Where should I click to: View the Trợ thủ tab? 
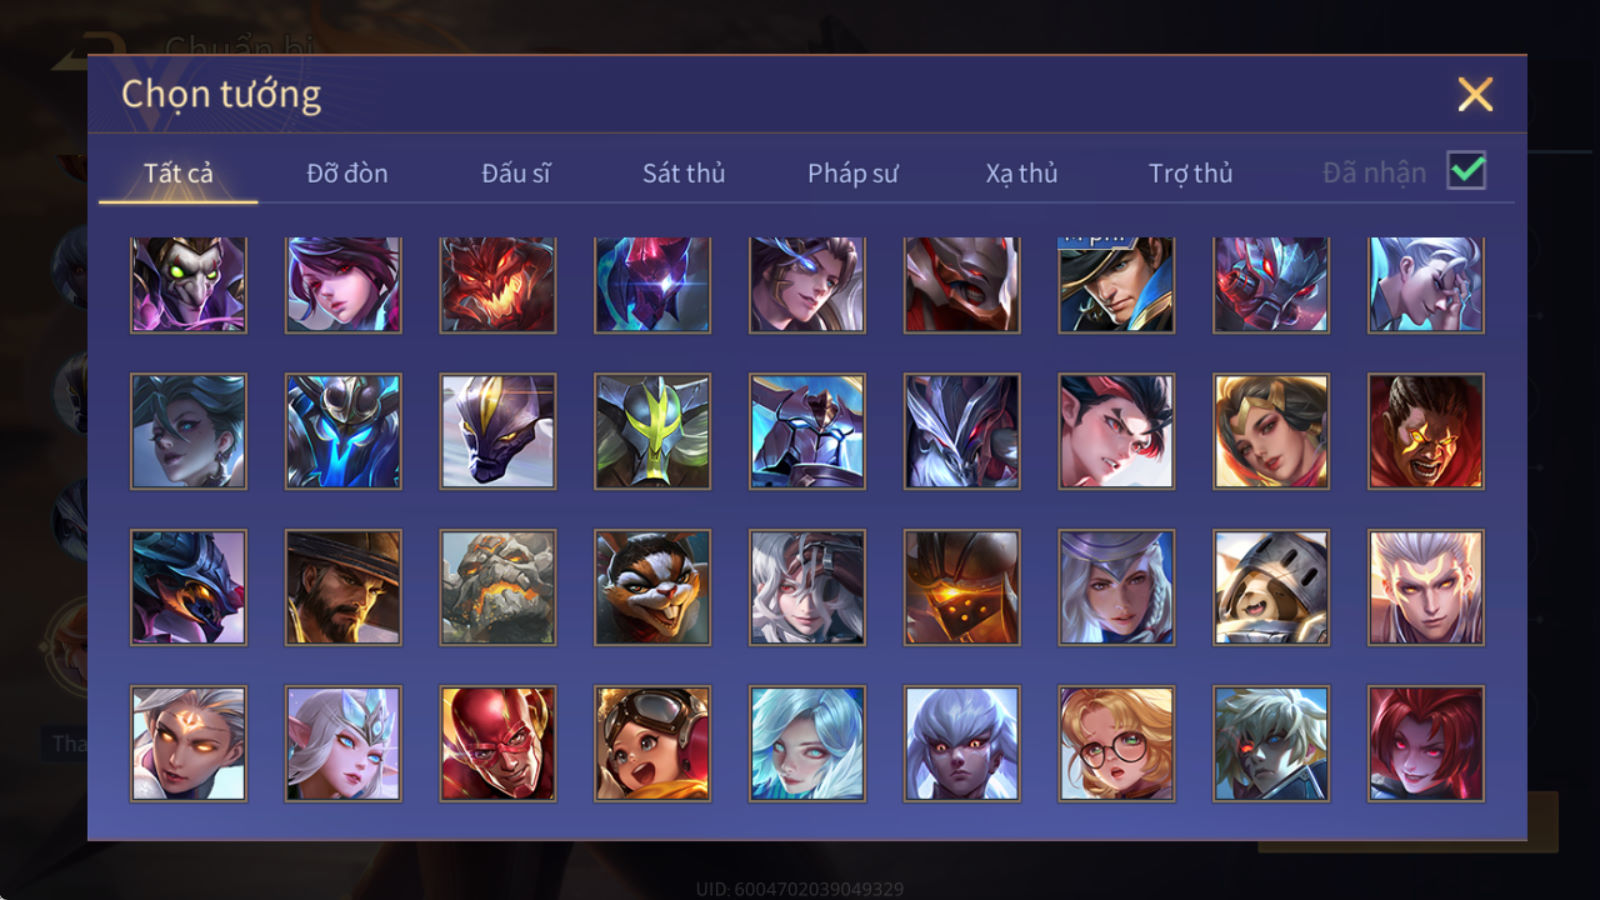pyautogui.click(x=1190, y=173)
